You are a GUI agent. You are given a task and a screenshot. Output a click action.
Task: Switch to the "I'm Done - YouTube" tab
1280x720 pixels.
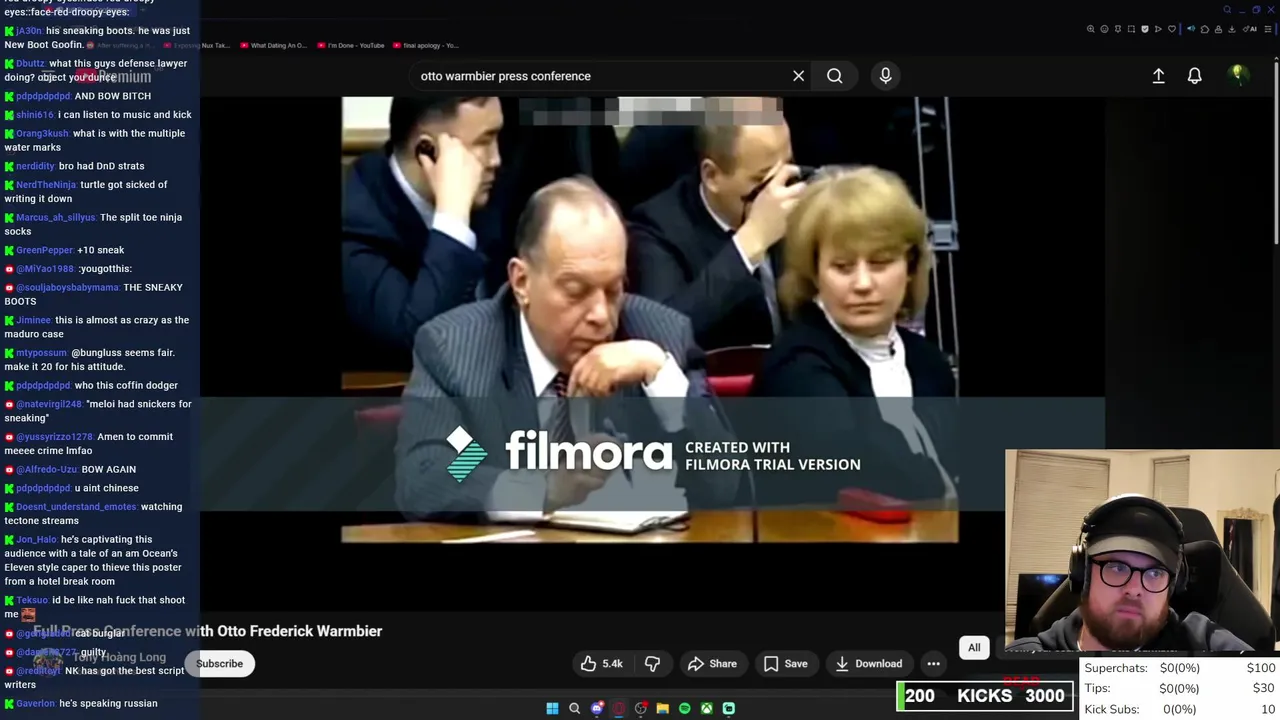click(351, 45)
